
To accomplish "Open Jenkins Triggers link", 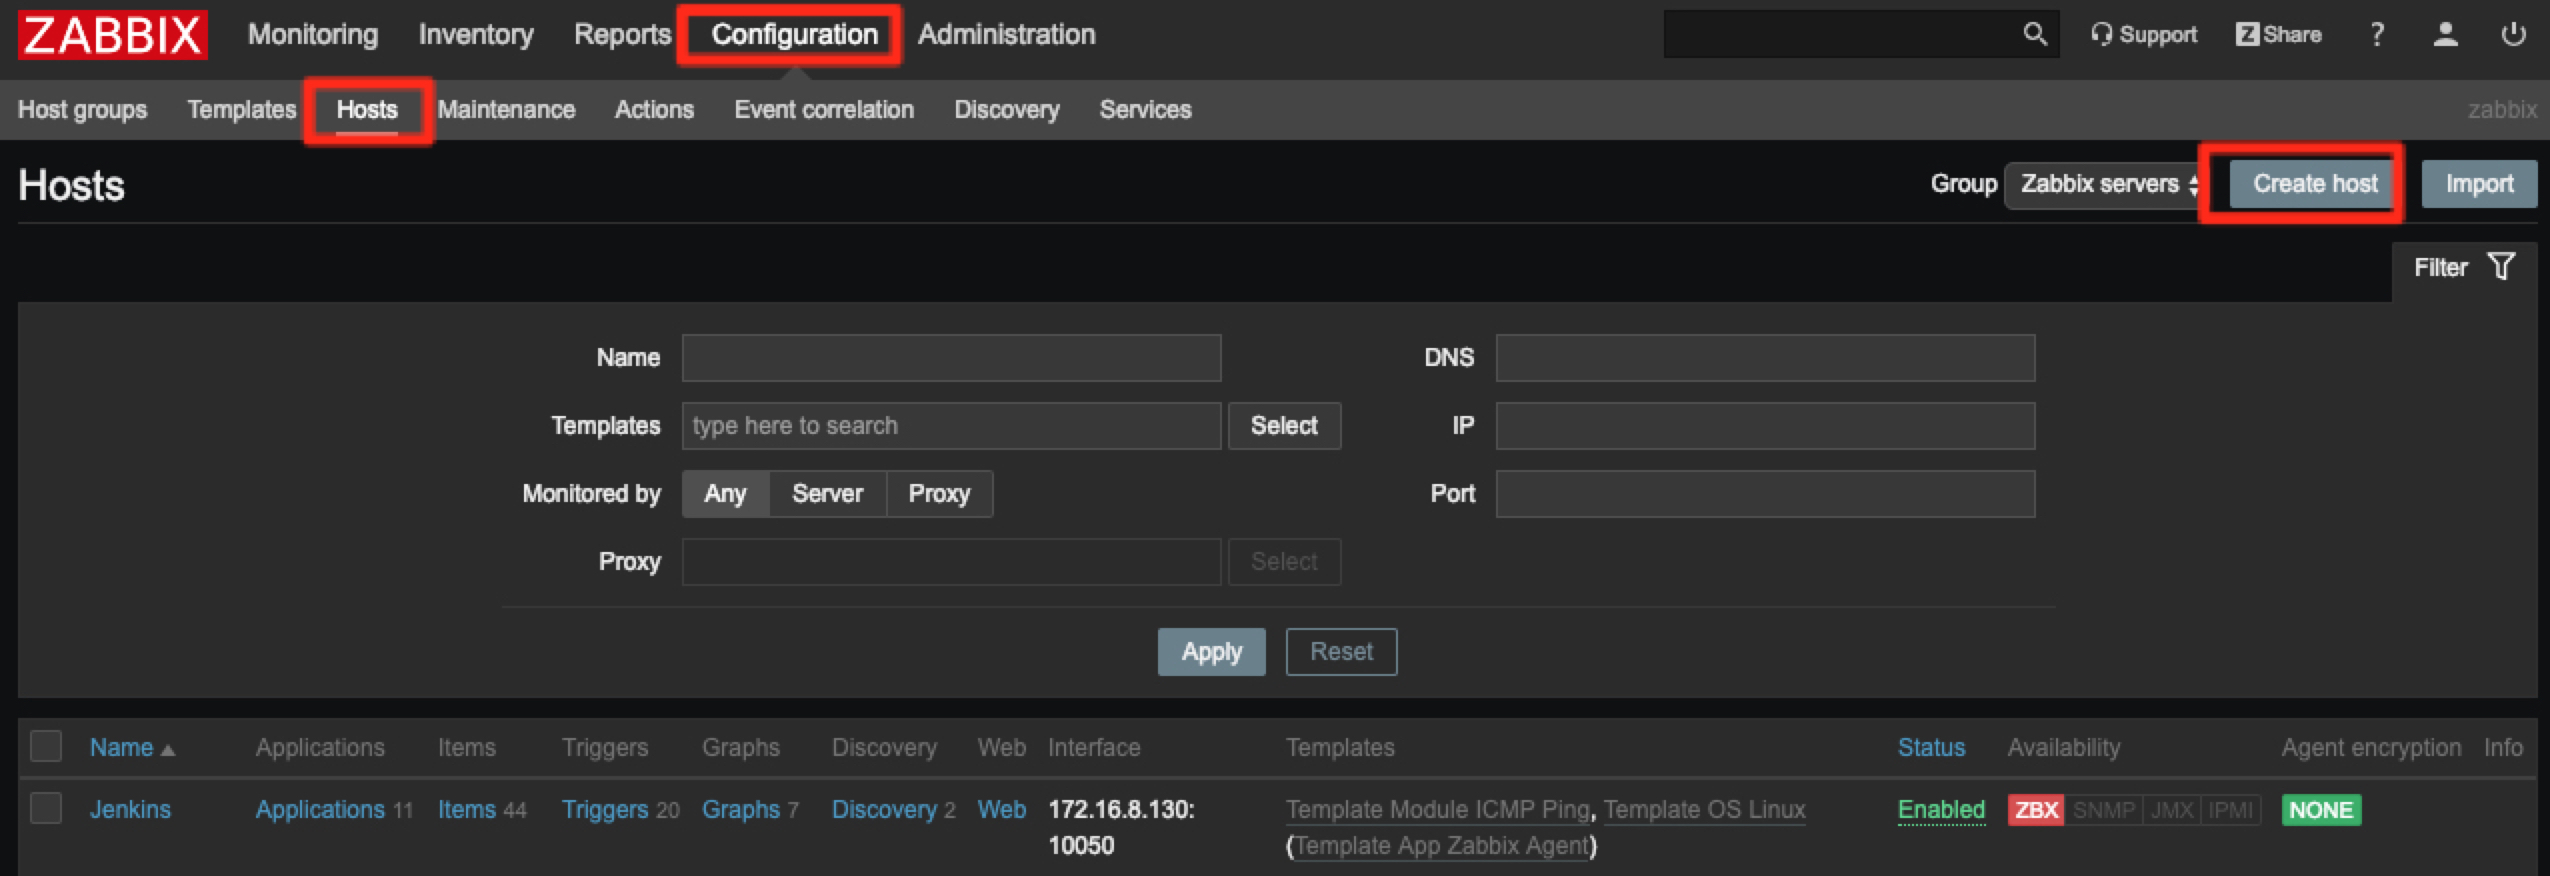I will pos(605,810).
